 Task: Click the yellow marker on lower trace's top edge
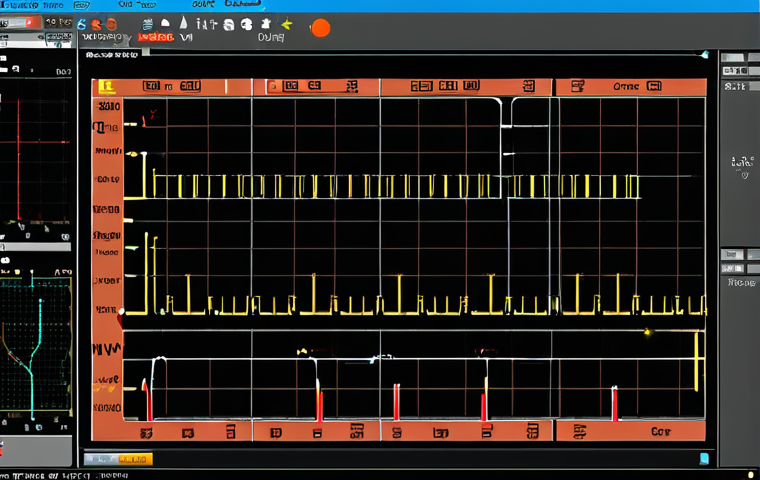click(647, 332)
